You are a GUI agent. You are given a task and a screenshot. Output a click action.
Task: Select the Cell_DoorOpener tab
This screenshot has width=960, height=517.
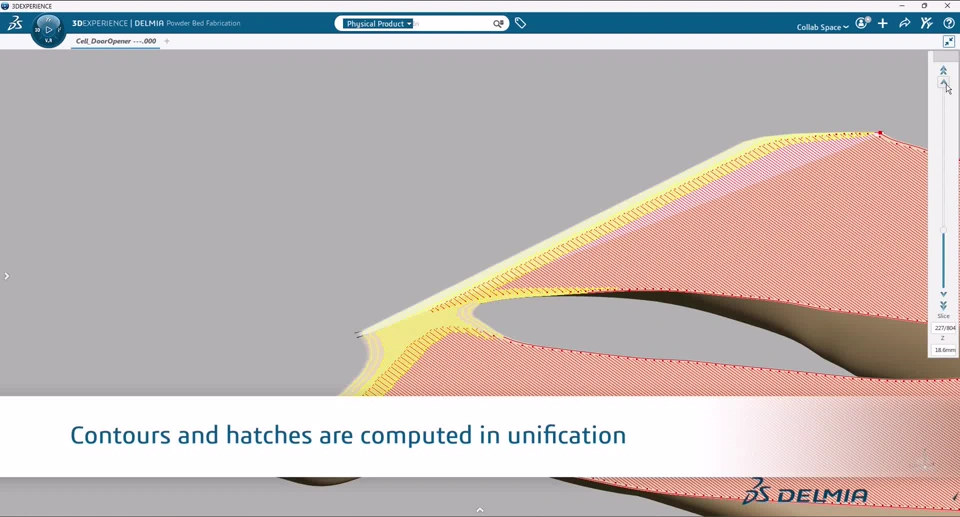pyautogui.click(x=116, y=41)
